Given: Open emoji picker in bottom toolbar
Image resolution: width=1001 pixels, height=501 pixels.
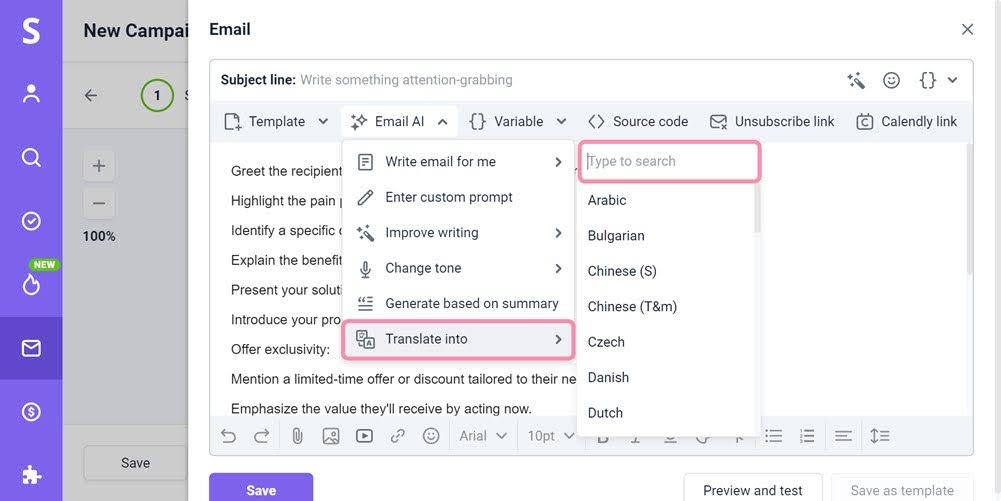Looking at the screenshot, I should click(x=431, y=436).
